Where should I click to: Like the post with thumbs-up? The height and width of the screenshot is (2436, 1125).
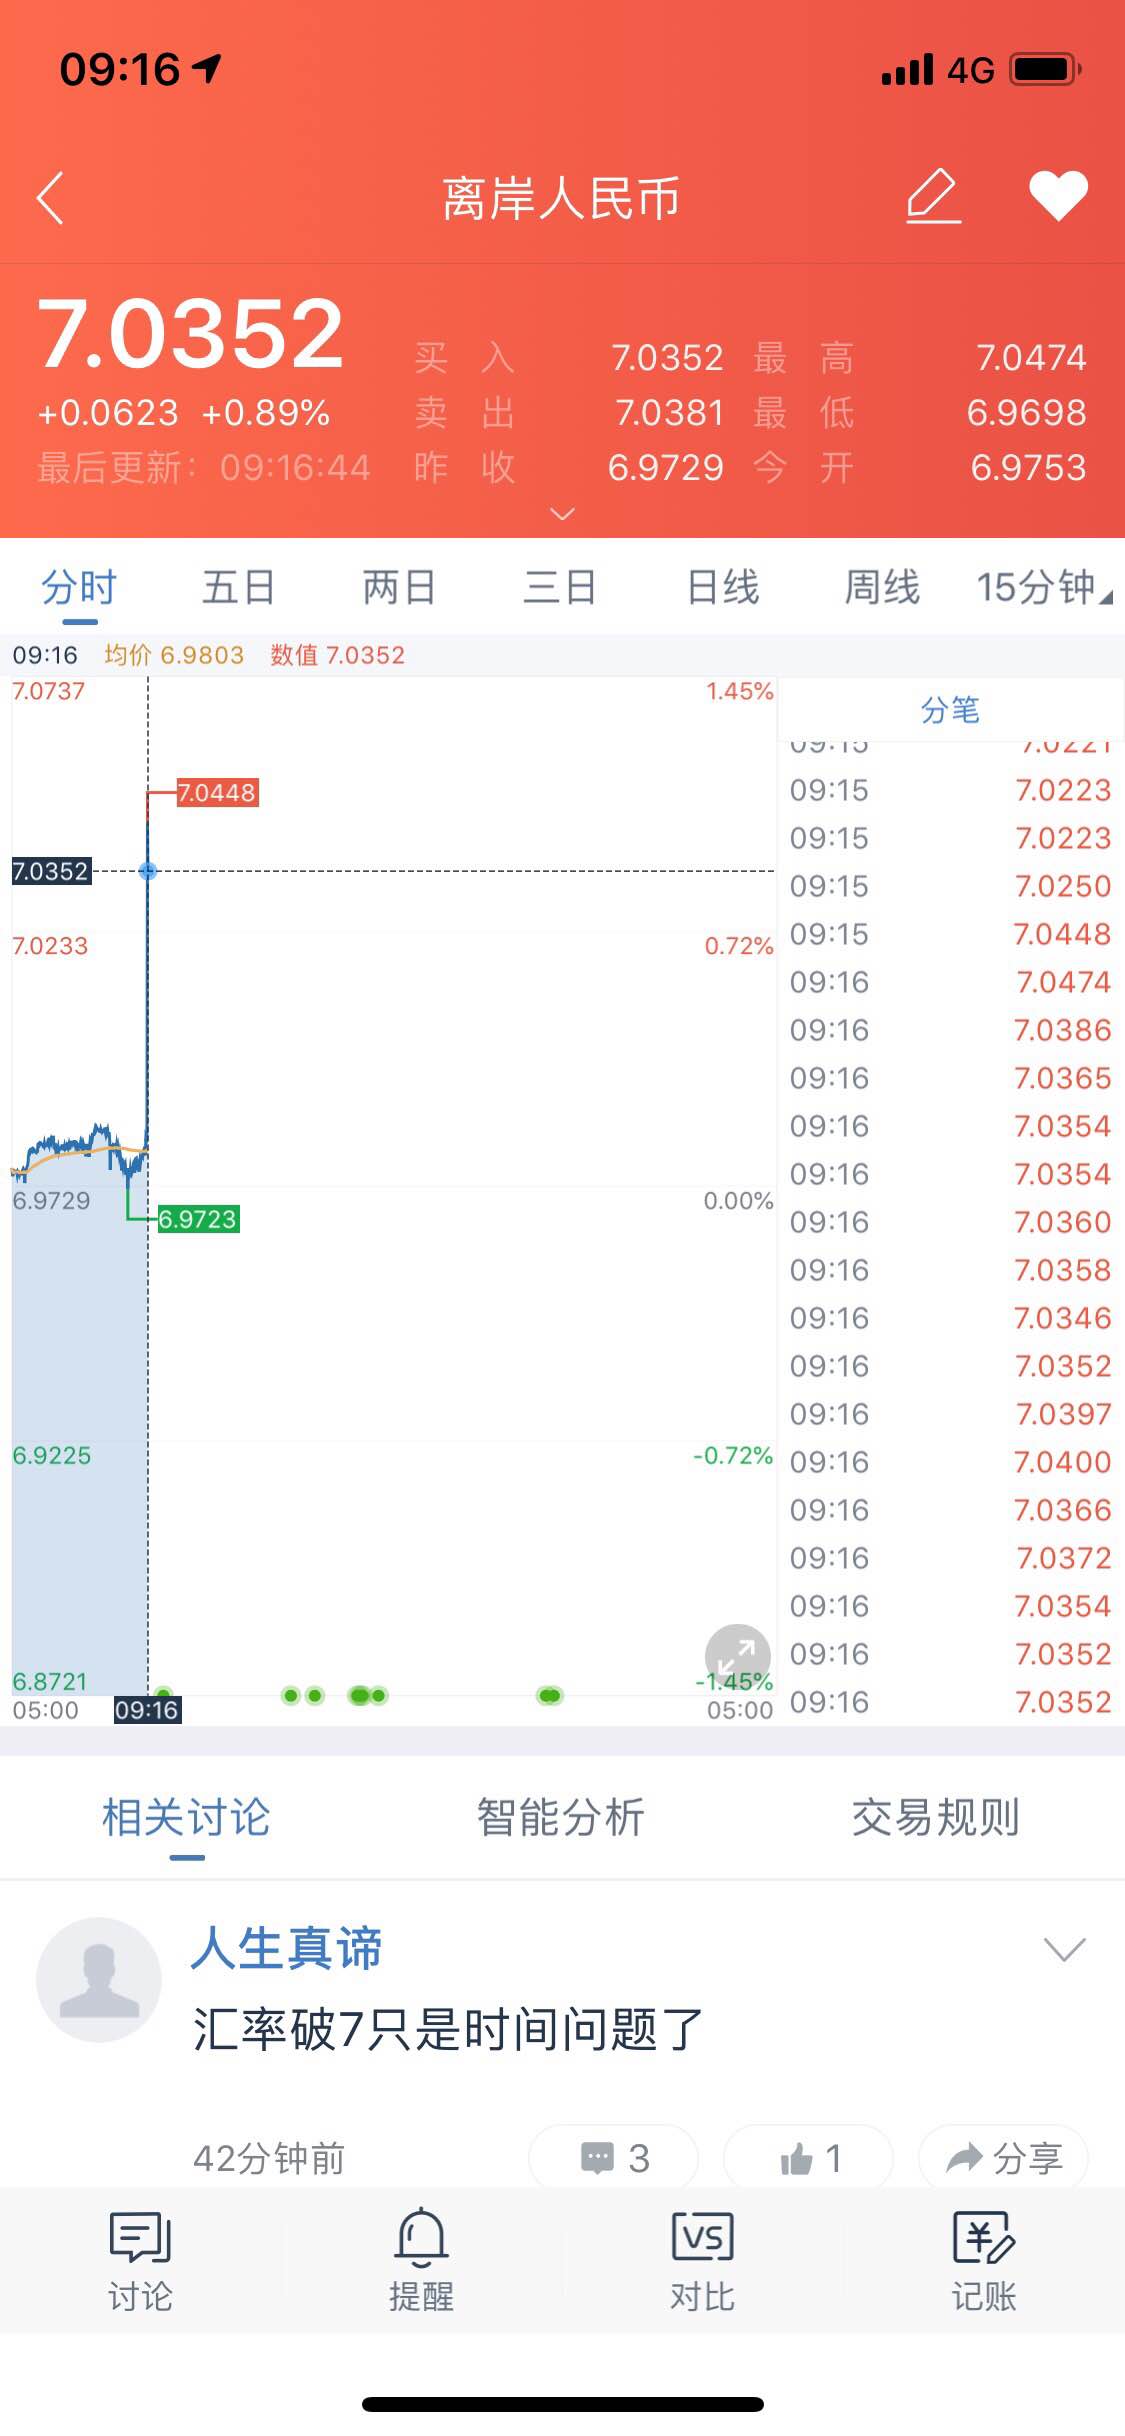point(809,2158)
